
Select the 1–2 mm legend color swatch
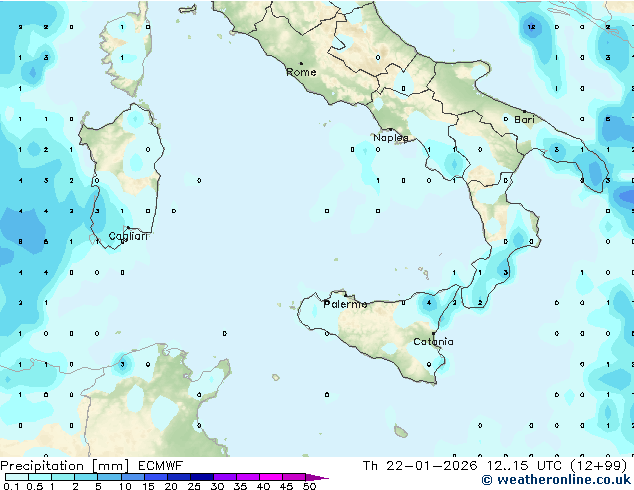click(x=63, y=477)
